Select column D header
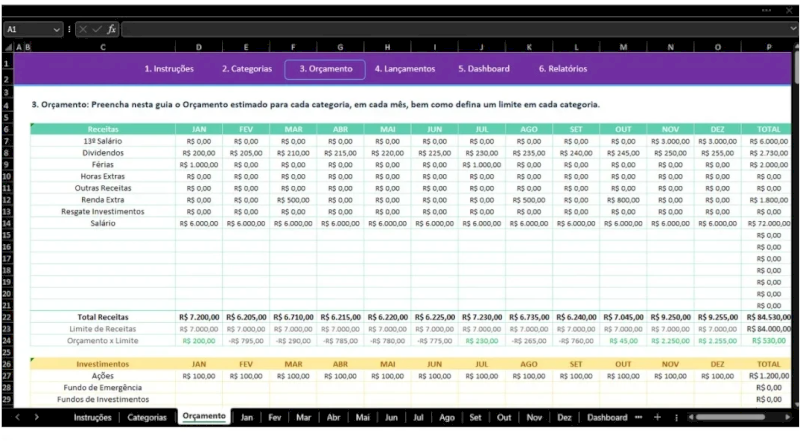Image resolution: width=800 pixels, height=442 pixels. (198, 47)
